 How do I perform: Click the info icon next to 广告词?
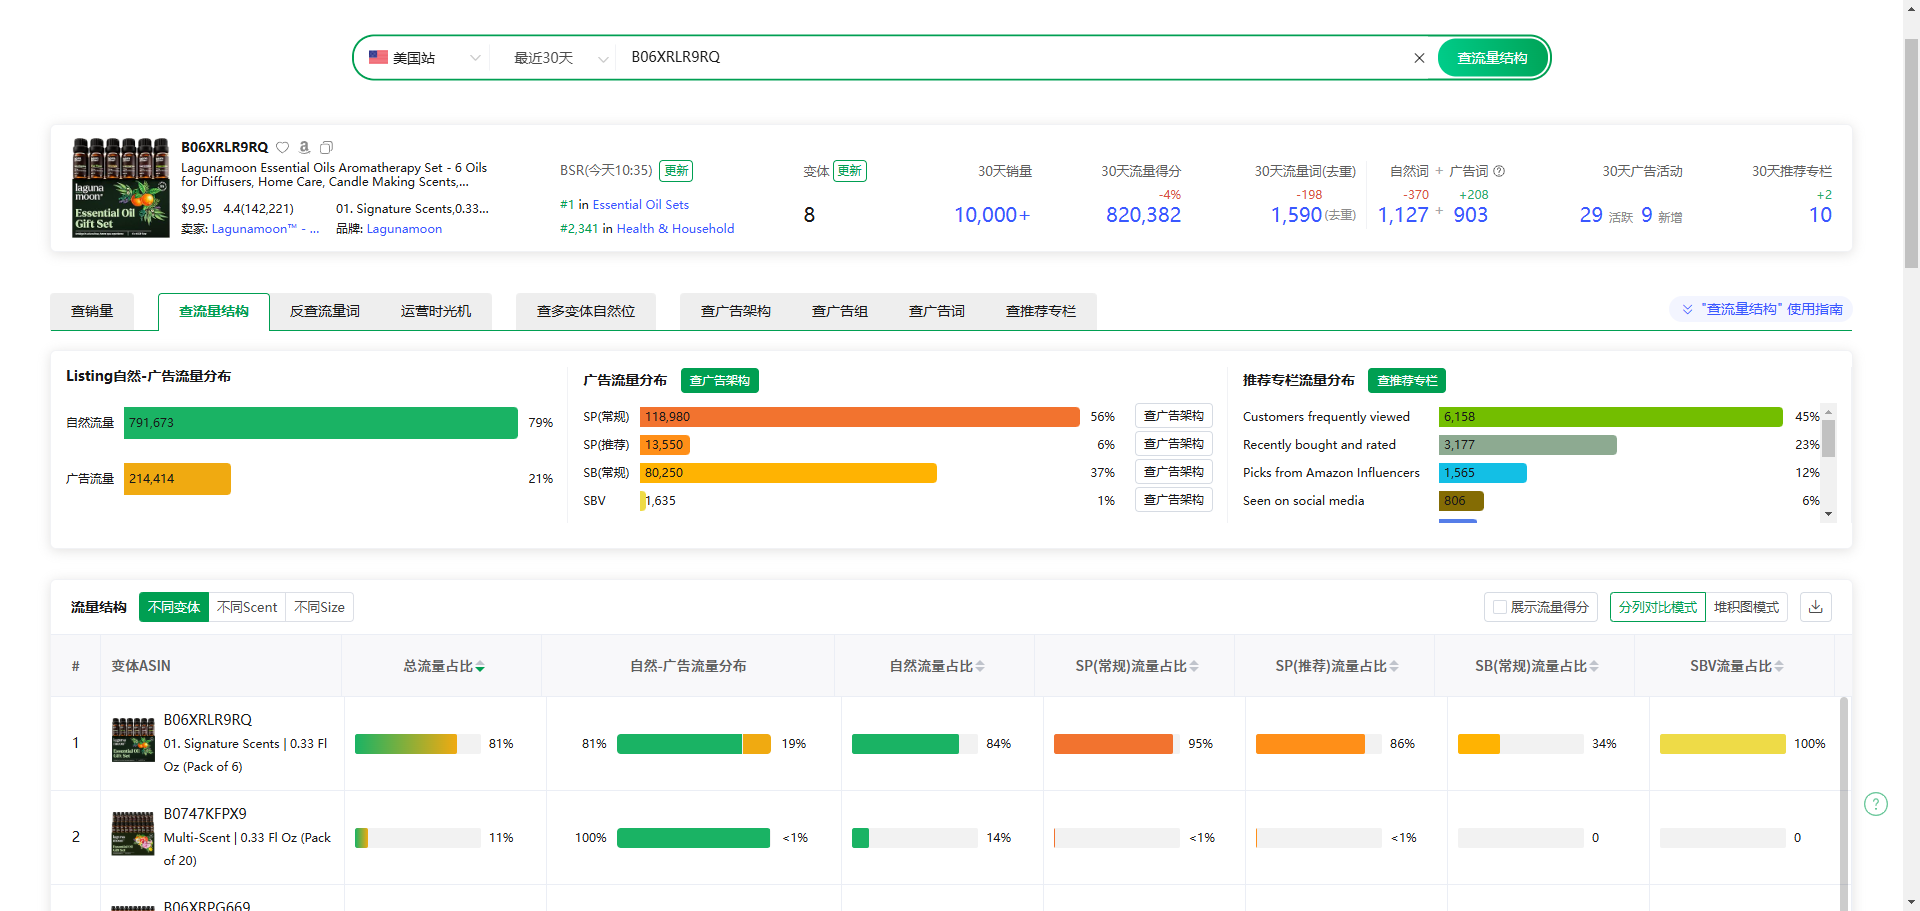point(1499,171)
